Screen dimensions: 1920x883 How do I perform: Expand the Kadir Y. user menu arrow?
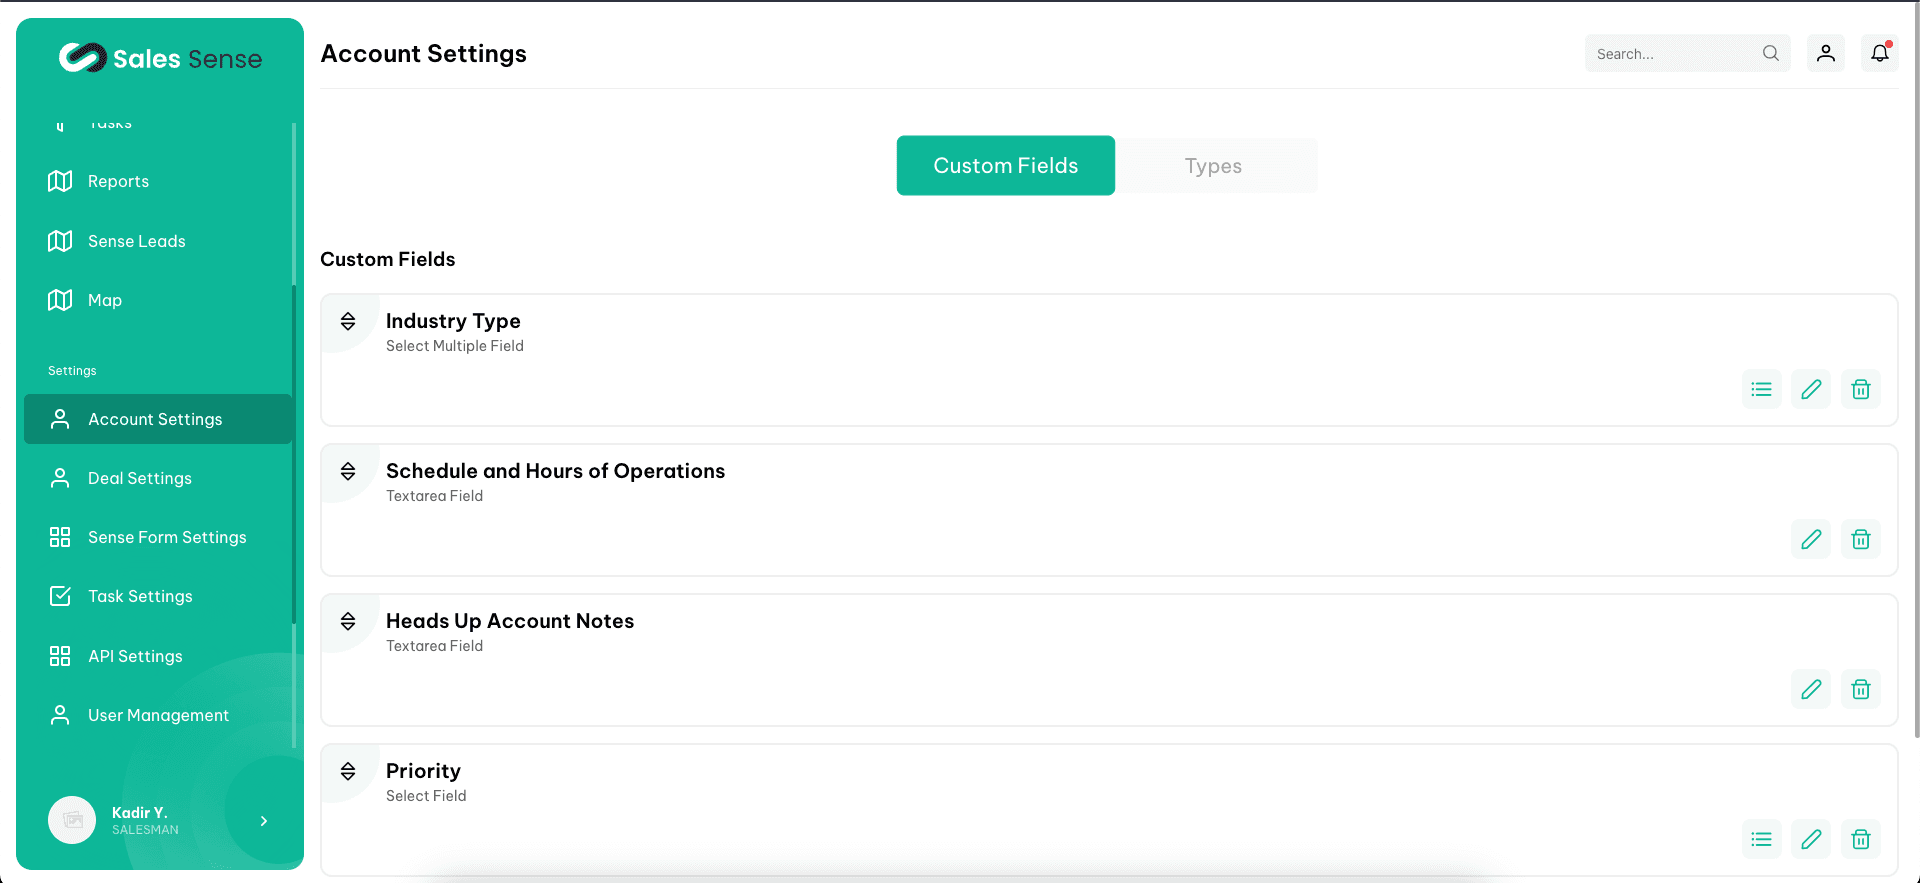[x=264, y=821]
